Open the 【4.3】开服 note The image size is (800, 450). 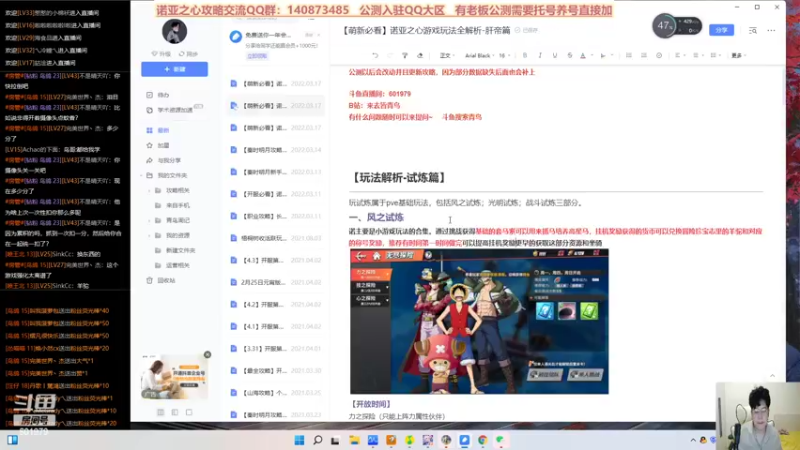tap(276, 260)
